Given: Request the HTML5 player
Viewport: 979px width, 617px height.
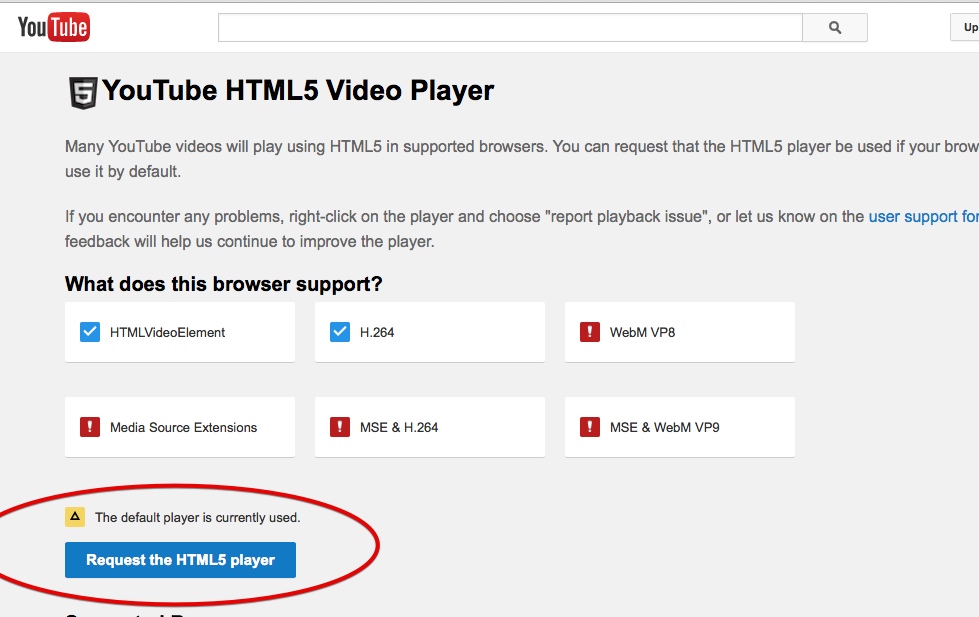Looking at the screenshot, I should click(180, 560).
